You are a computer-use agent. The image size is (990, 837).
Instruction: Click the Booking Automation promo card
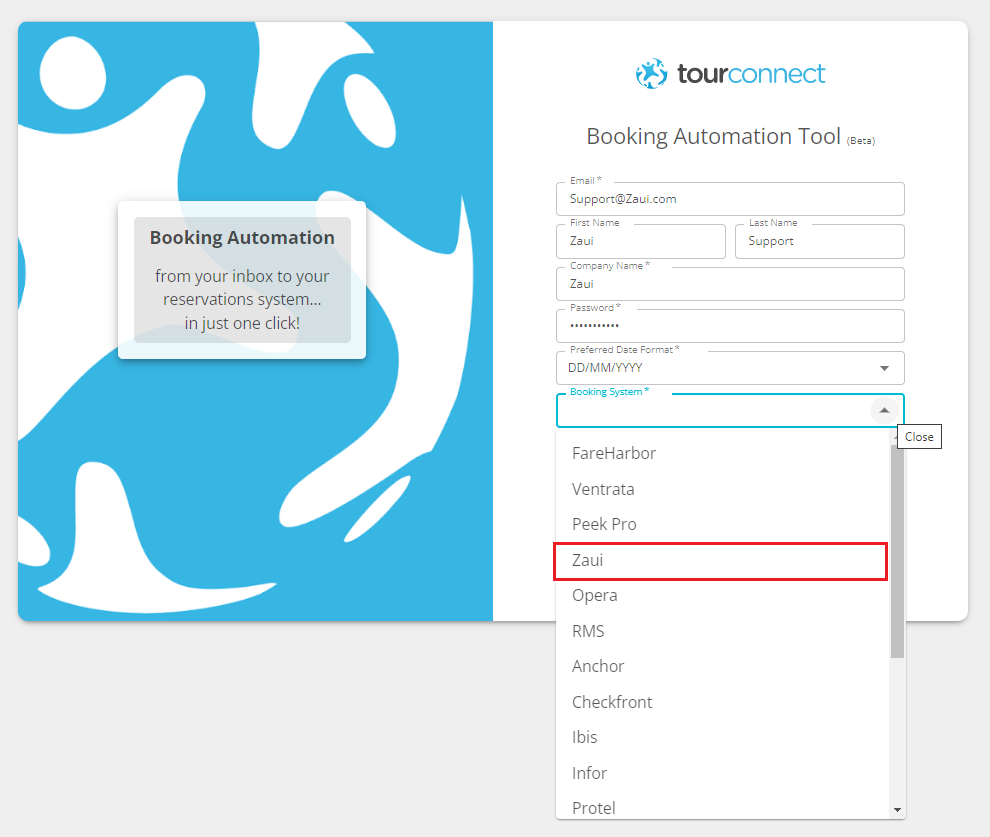point(242,280)
